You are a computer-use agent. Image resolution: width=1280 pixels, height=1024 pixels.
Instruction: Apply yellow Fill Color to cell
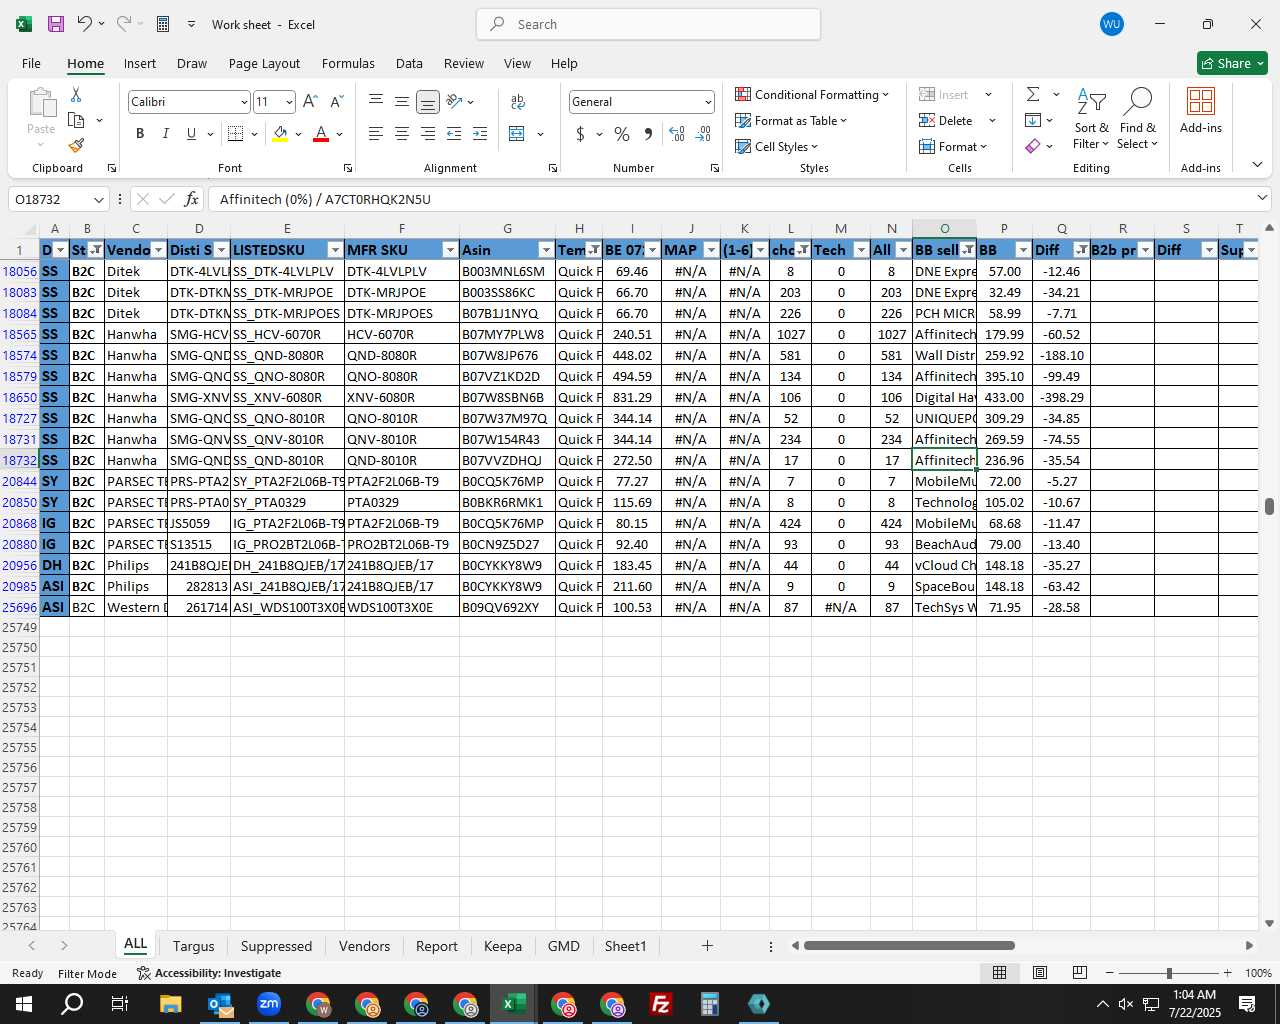click(280, 134)
